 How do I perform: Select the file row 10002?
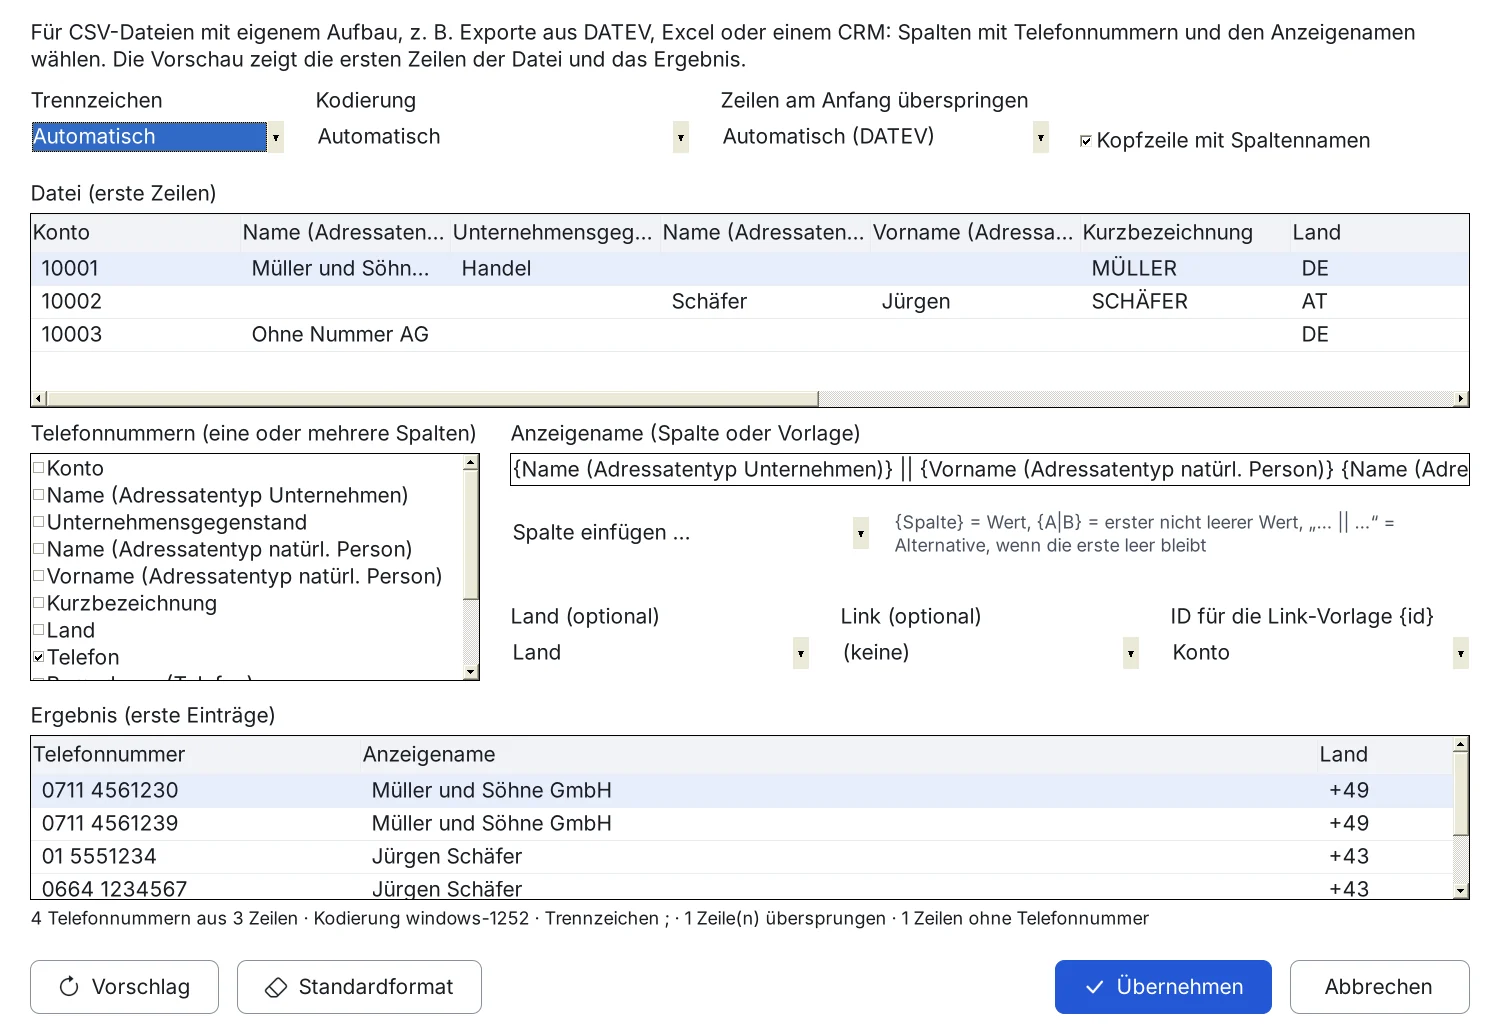click(x=750, y=301)
